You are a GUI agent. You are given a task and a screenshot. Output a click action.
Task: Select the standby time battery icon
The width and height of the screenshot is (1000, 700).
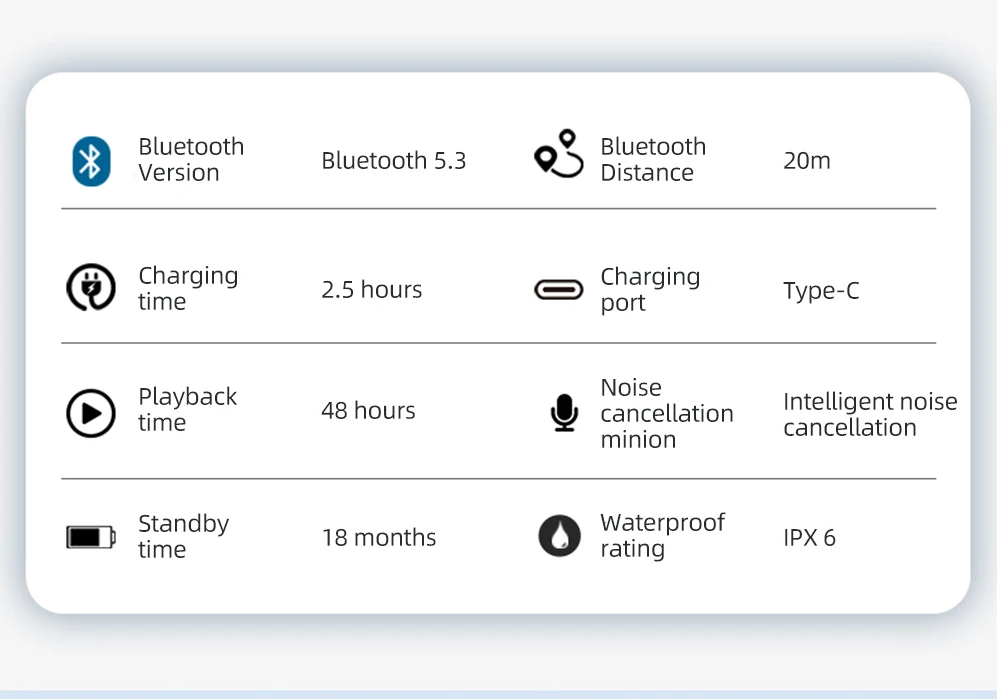pos(90,537)
